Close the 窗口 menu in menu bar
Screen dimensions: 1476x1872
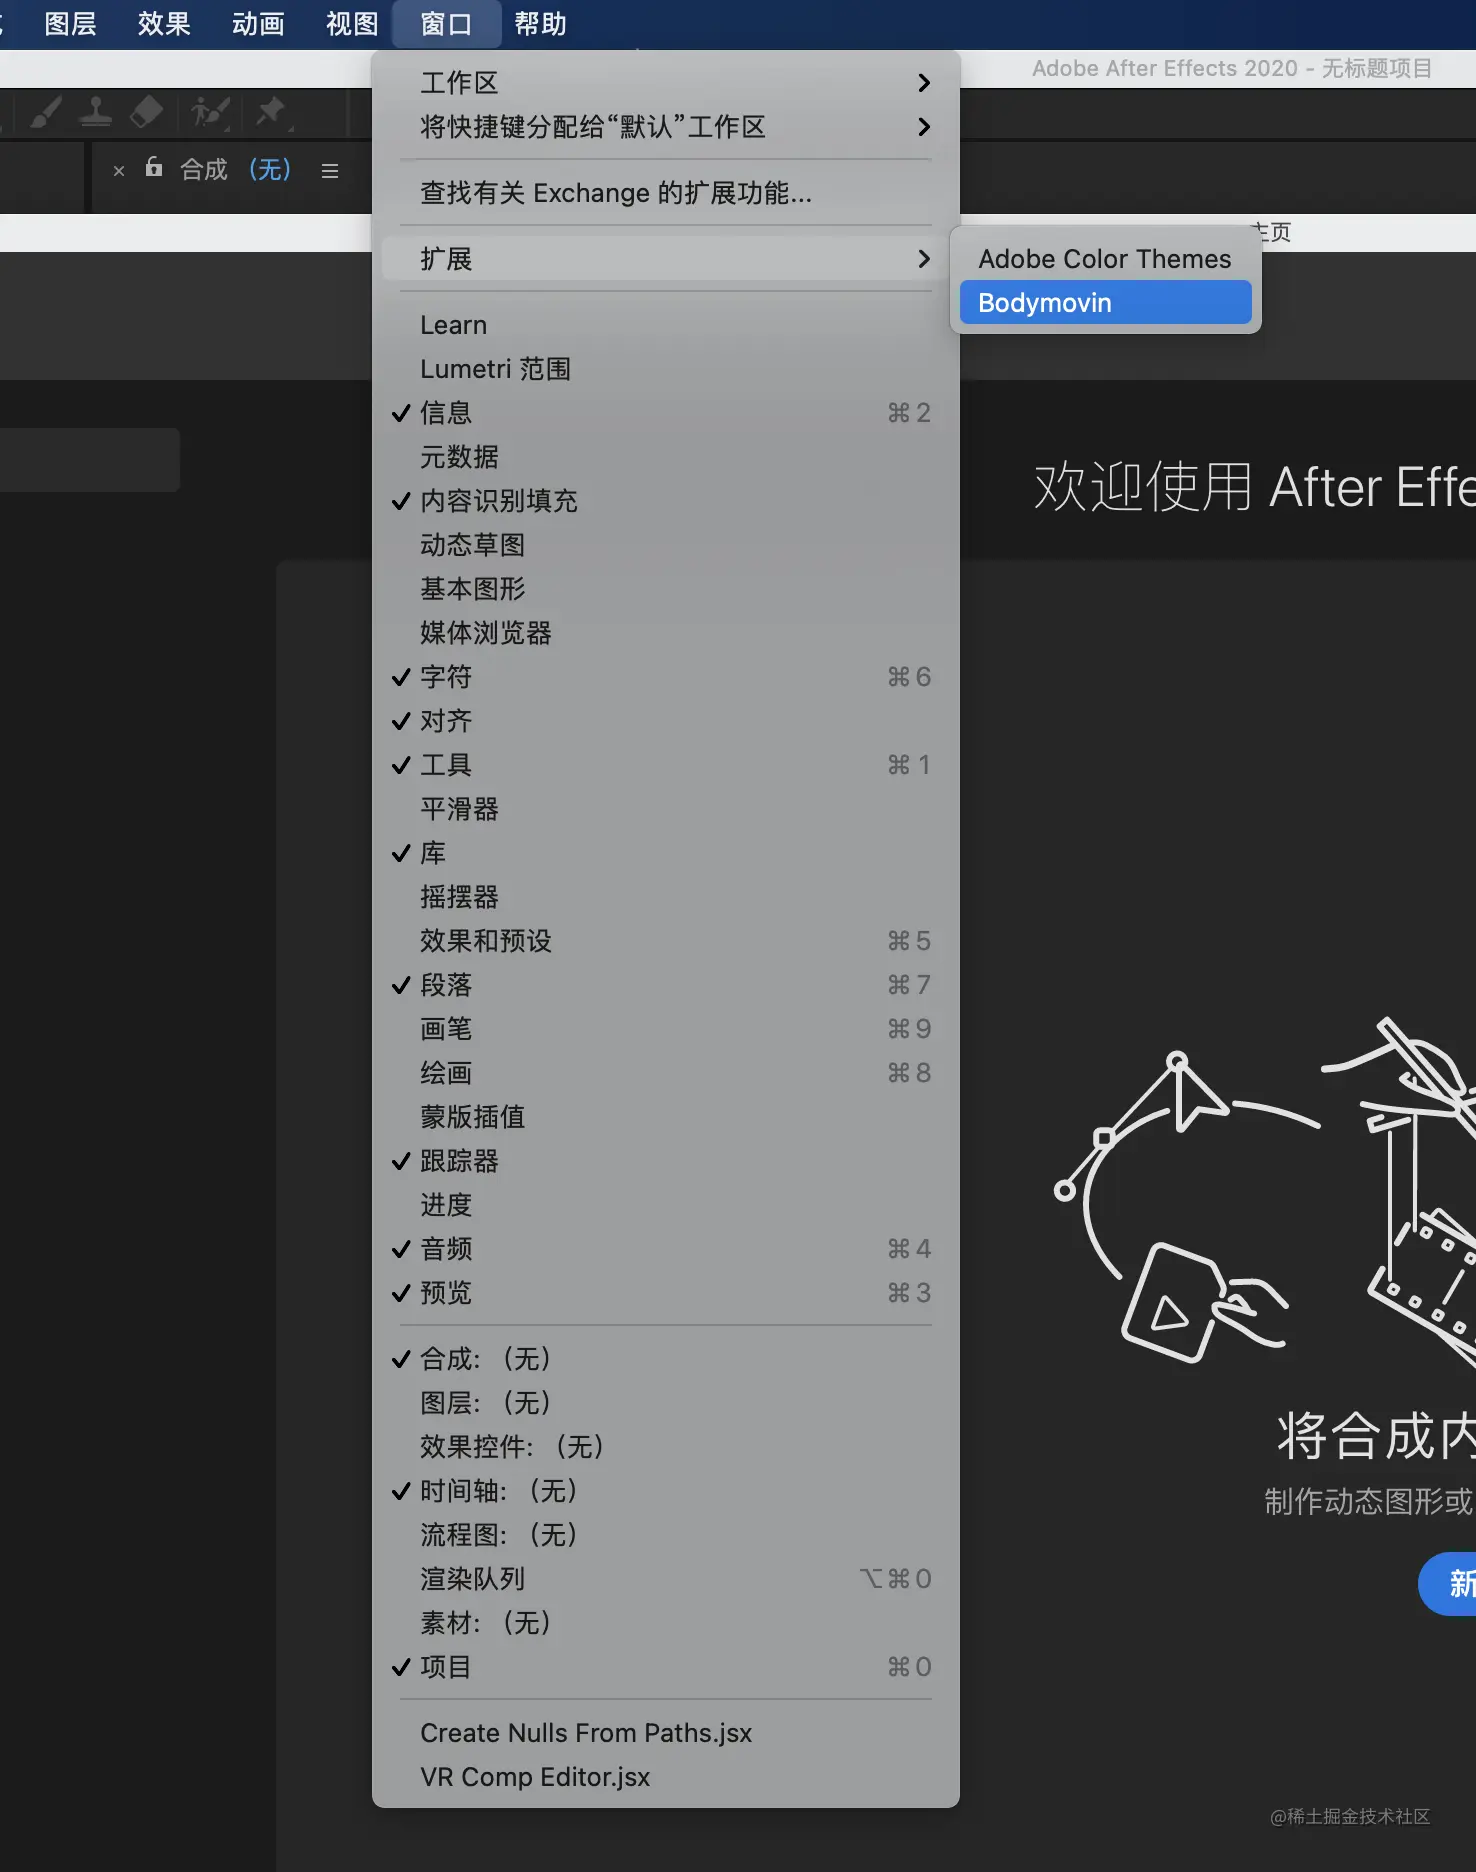446,24
